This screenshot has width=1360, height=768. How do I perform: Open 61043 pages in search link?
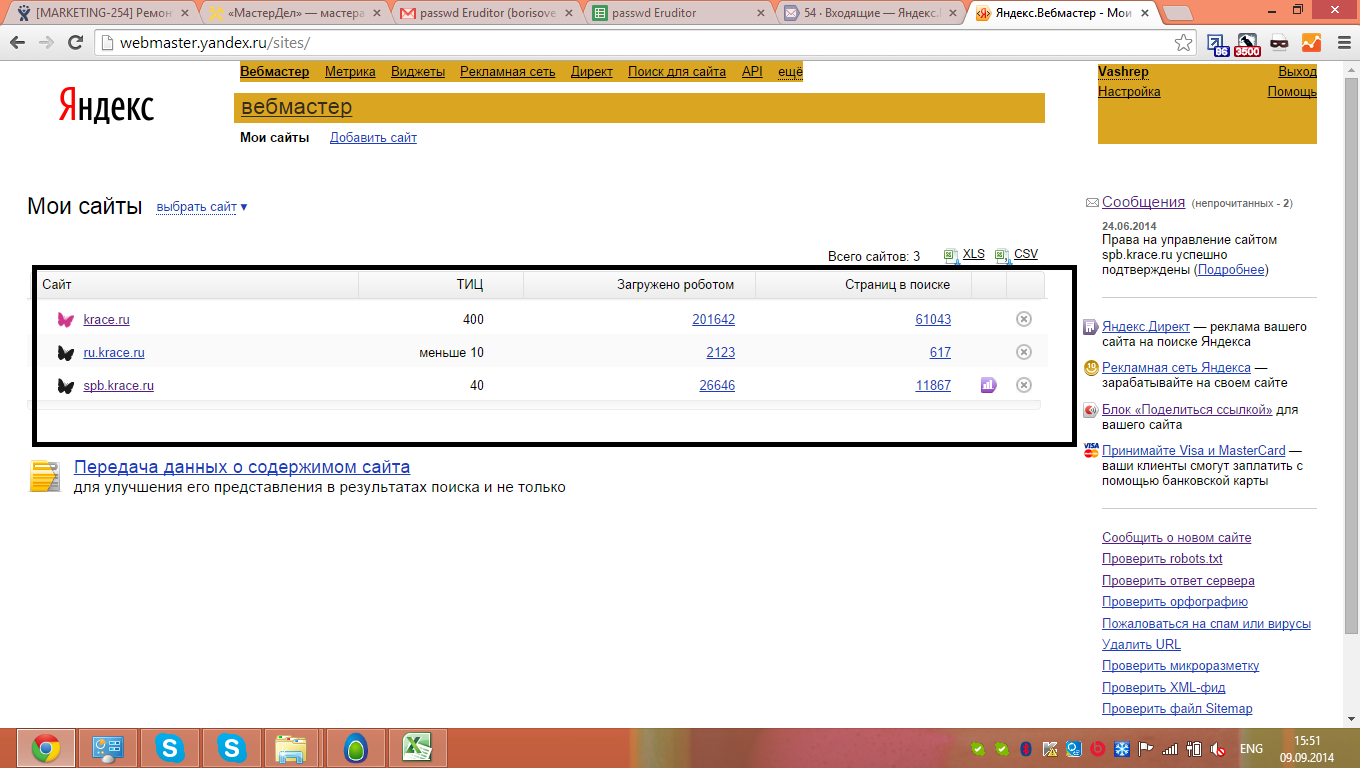(933, 320)
